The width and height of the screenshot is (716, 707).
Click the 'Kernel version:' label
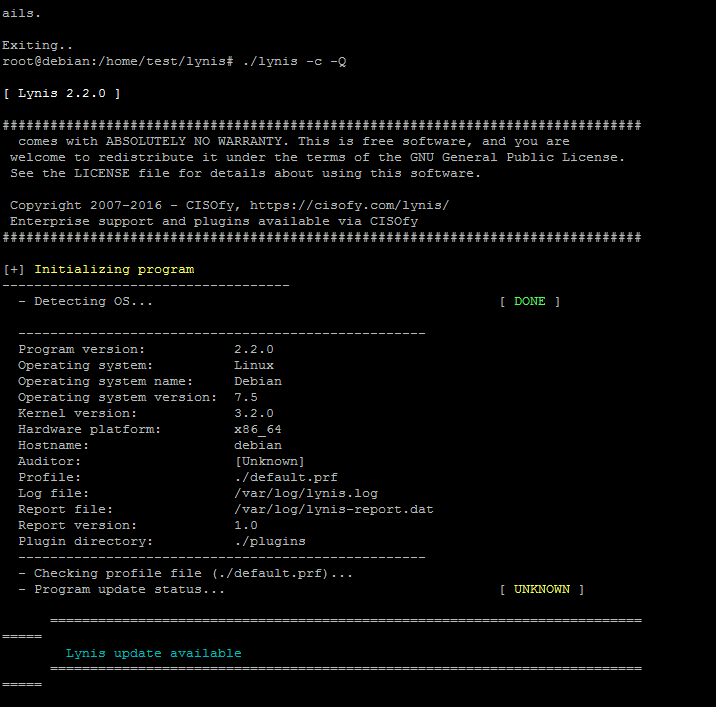click(77, 413)
